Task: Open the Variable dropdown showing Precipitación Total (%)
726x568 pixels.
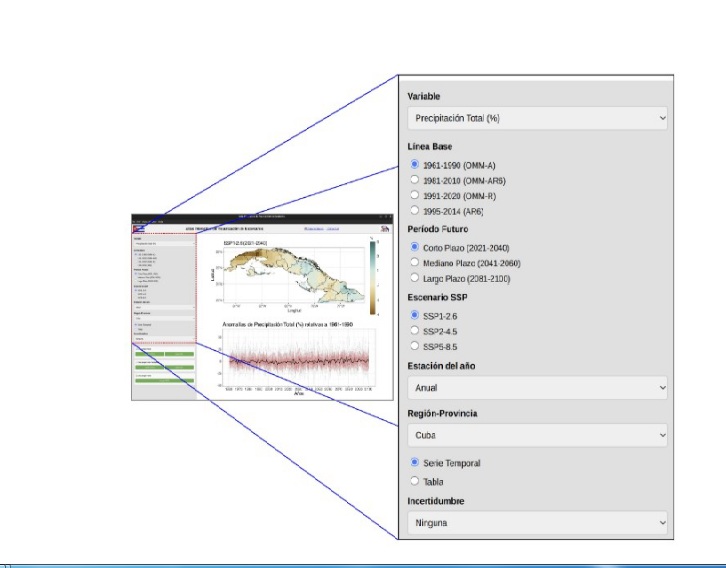Action: (x=537, y=118)
